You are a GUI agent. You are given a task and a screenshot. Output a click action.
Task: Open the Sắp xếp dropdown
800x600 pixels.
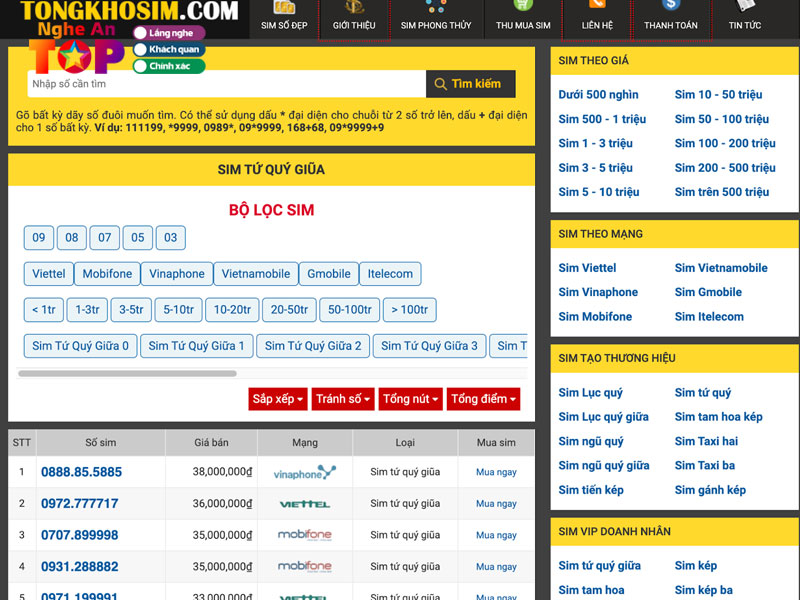[277, 399]
